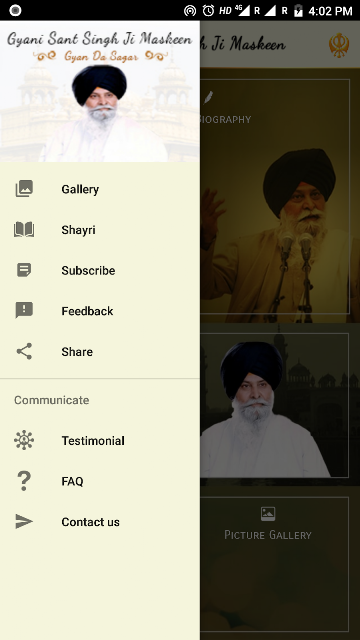Select Contact us in the drawer
360x640 pixels.
click(100, 522)
